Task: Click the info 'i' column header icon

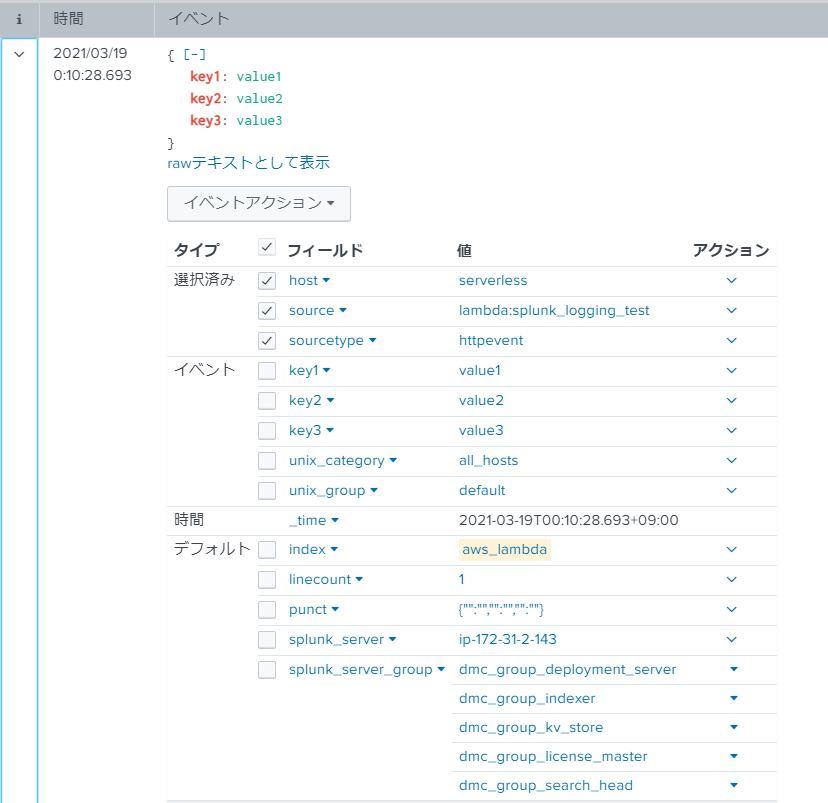Action: coord(19,20)
